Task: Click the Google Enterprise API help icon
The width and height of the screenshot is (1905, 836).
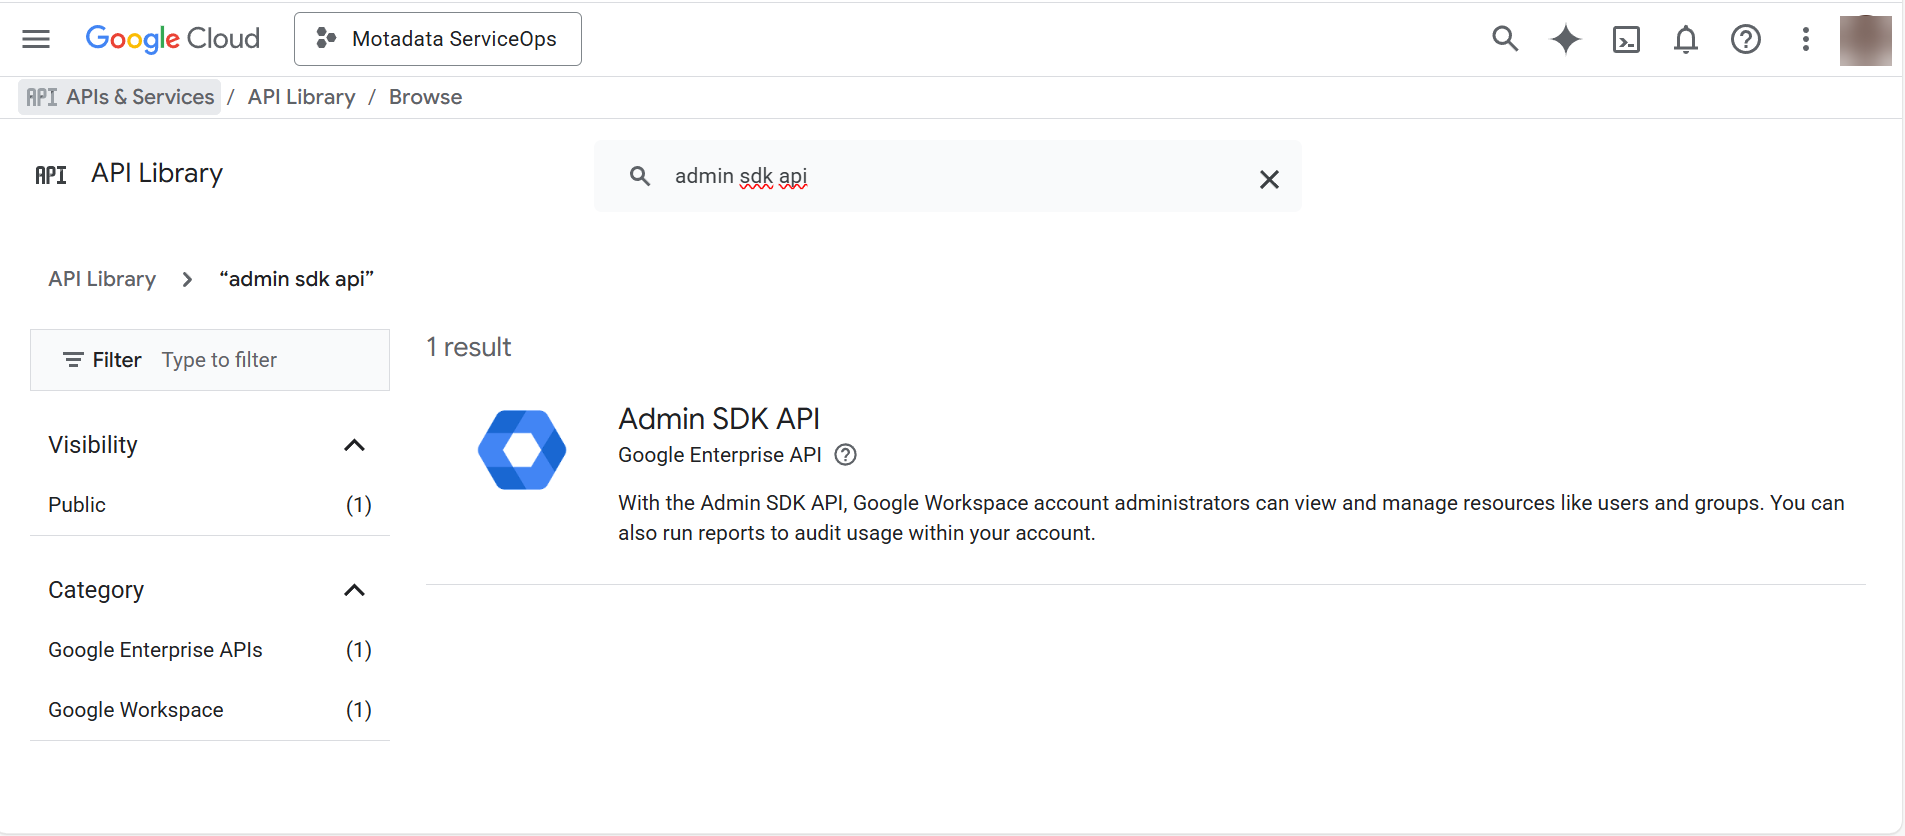Action: pos(846,455)
